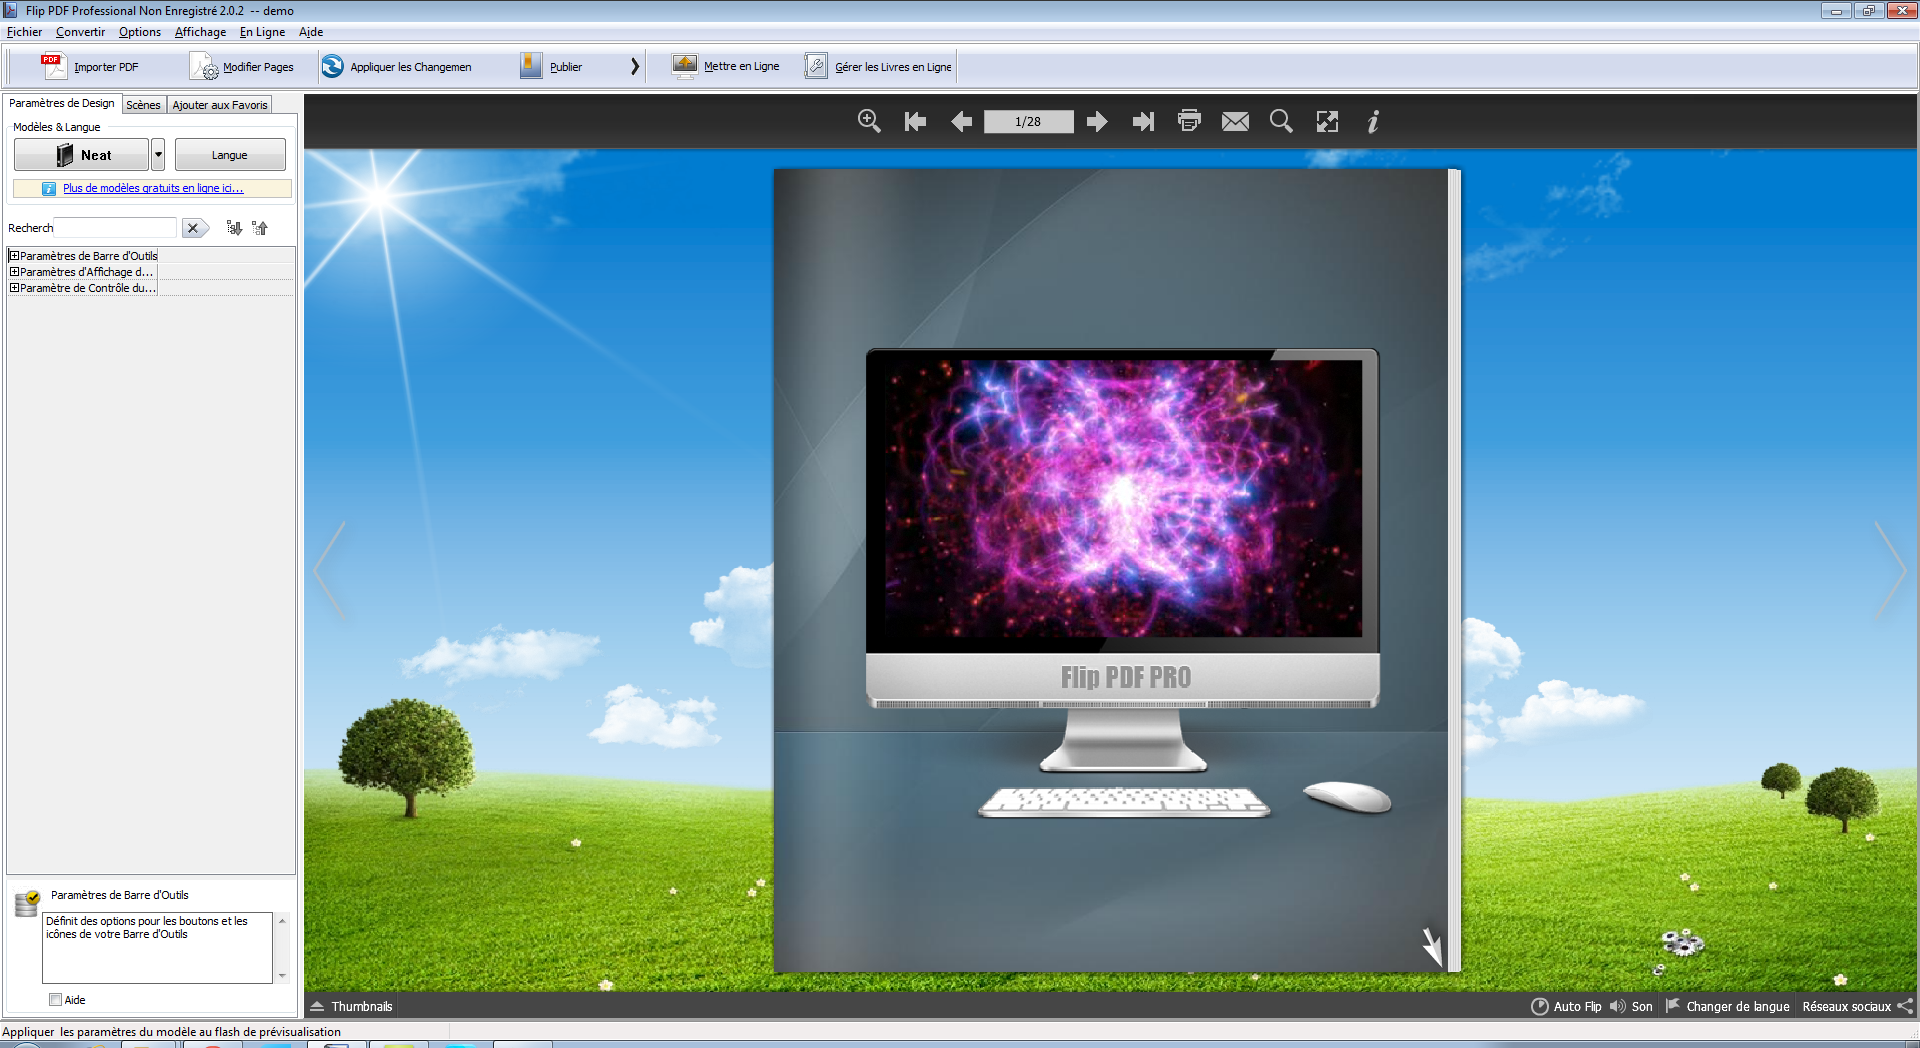Clear search with the X button
The height and width of the screenshot is (1048, 1920).
194,228
